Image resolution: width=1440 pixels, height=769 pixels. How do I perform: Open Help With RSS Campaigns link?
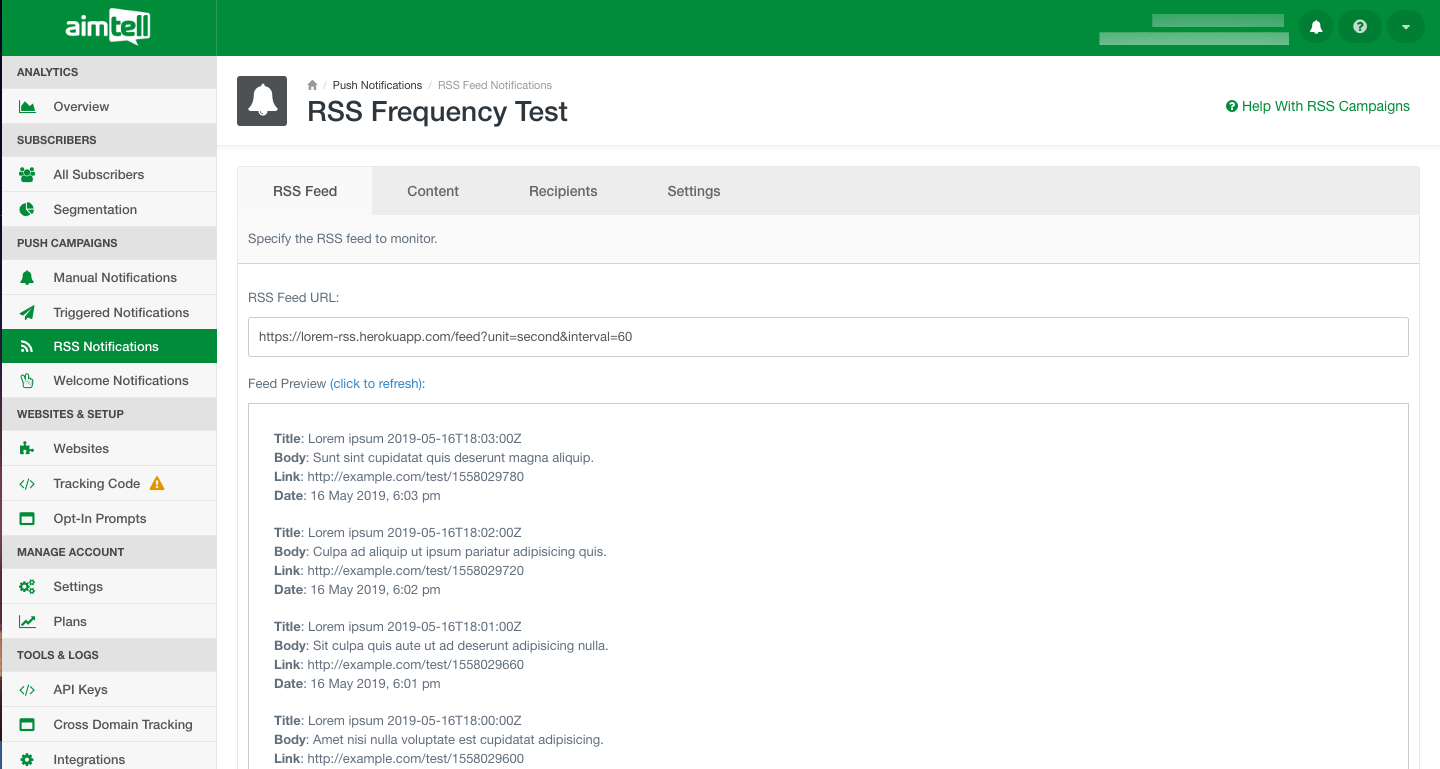(x=1318, y=106)
